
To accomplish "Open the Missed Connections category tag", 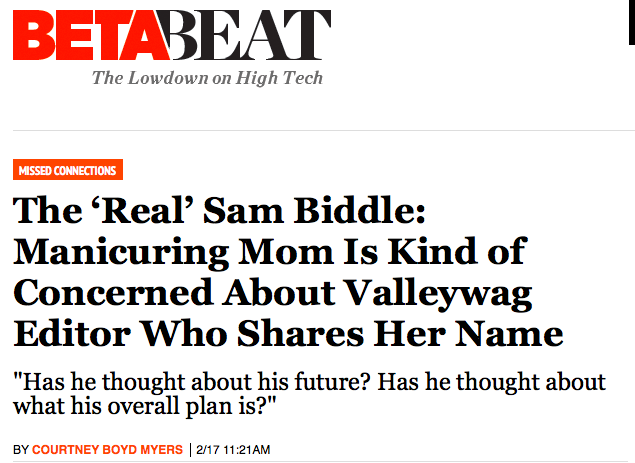I will click(x=68, y=171).
